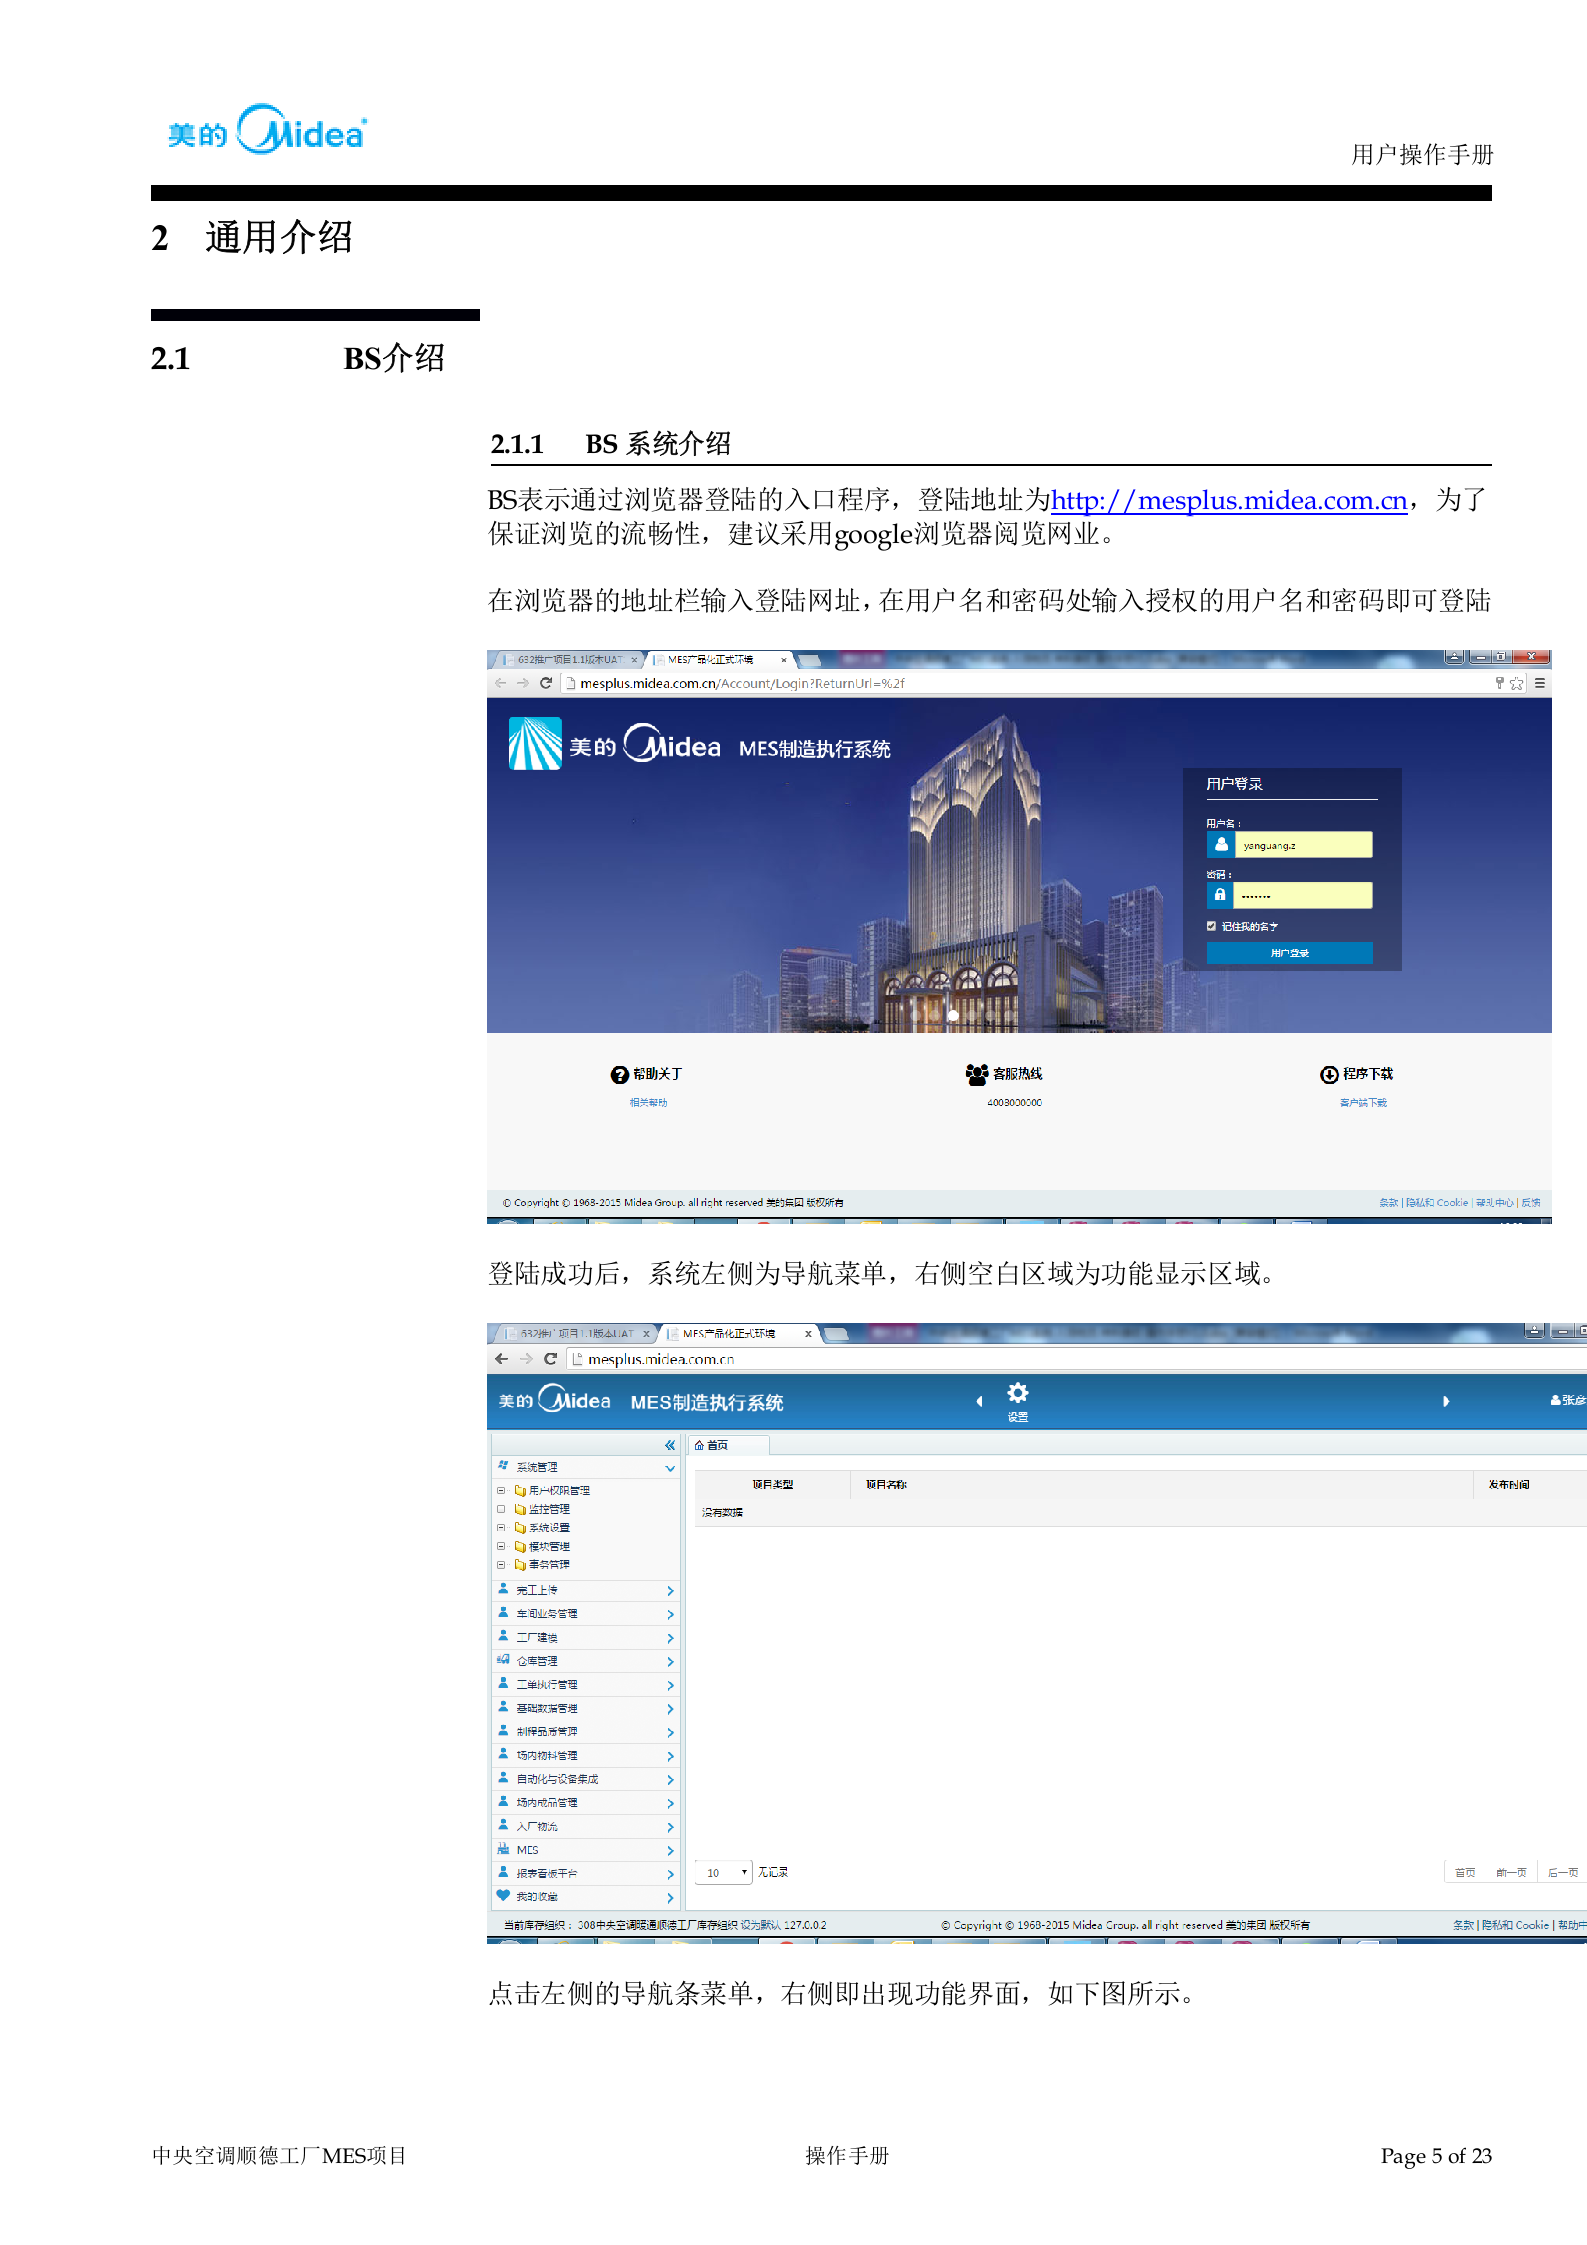Click the back arrow in the login page browser
This screenshot has width=1587, height=2245.
click(501, 683)
